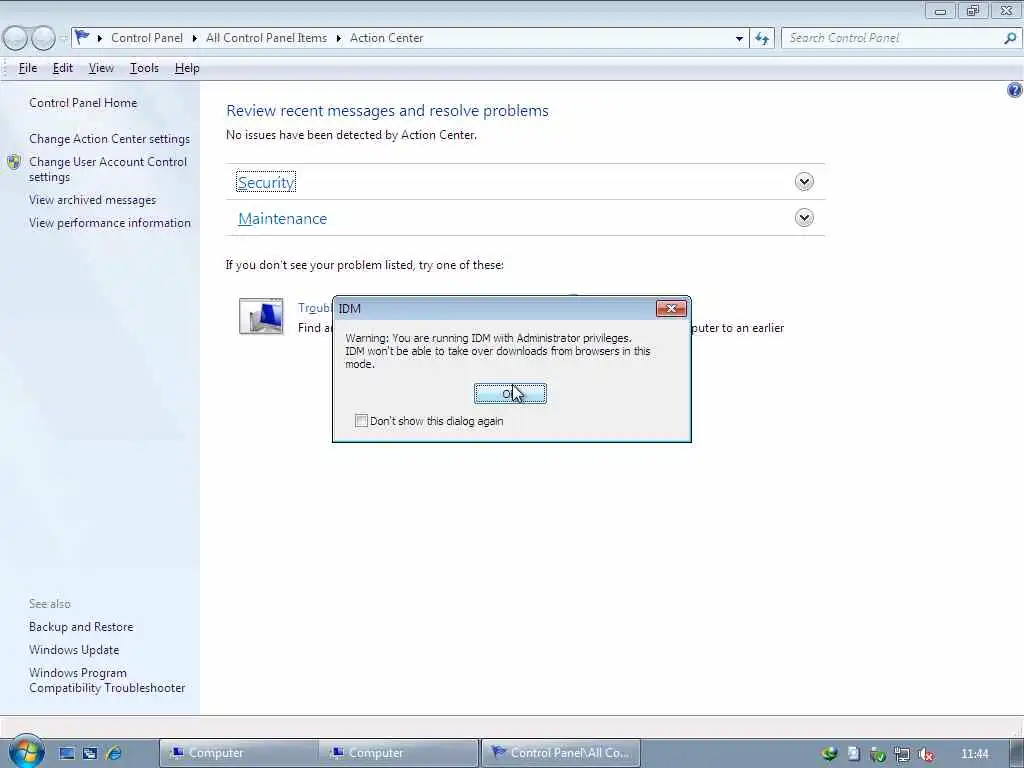Click Show Desktop quick launch icon
The height and width of the screenshot is (768, 1024).
pos(67,753)
